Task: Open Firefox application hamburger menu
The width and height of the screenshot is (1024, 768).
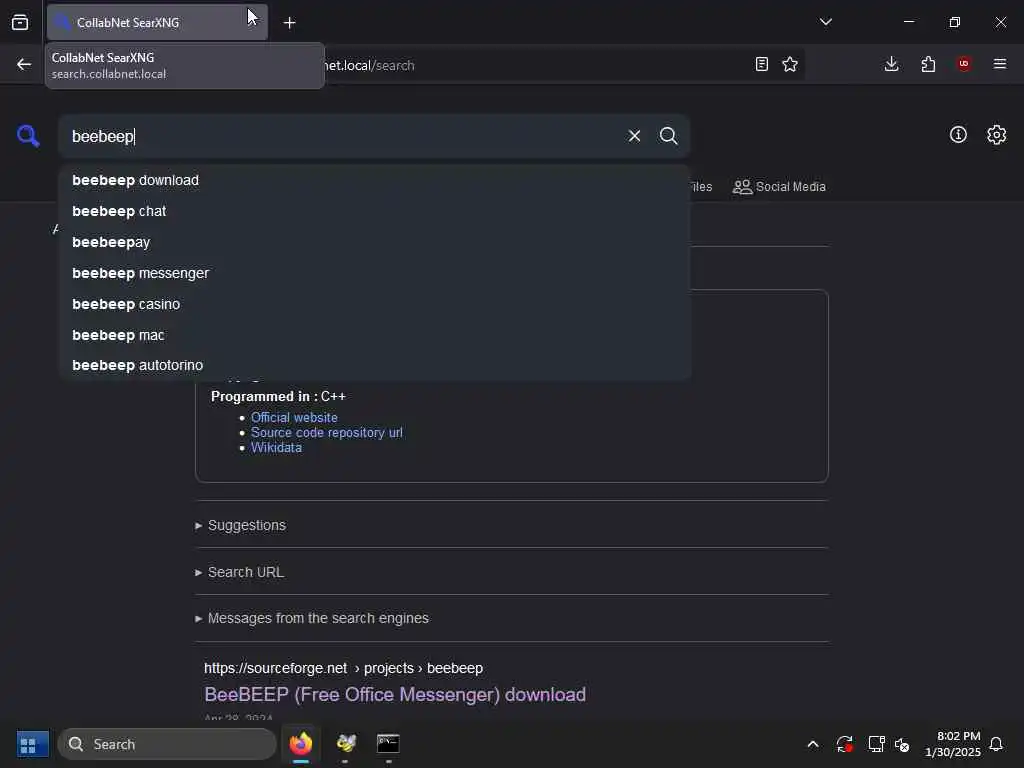Action: pos(1000,64)
